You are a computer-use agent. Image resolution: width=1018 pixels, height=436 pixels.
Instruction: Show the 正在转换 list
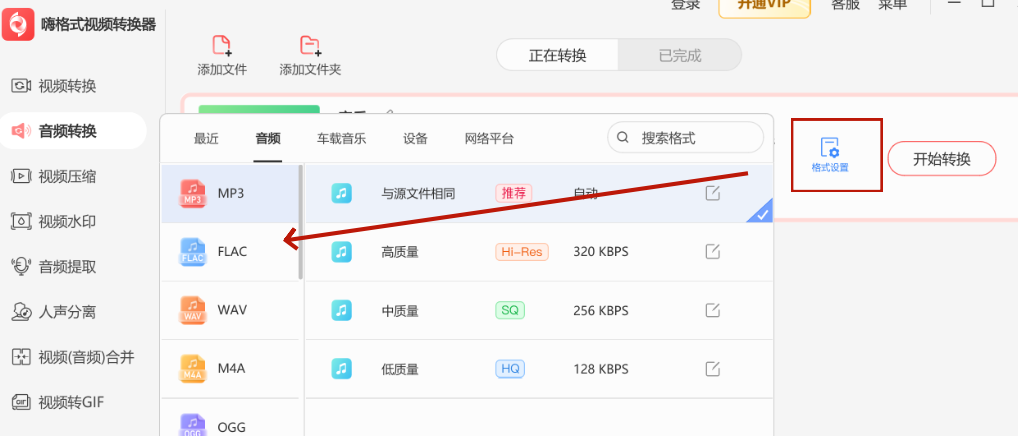558,55
